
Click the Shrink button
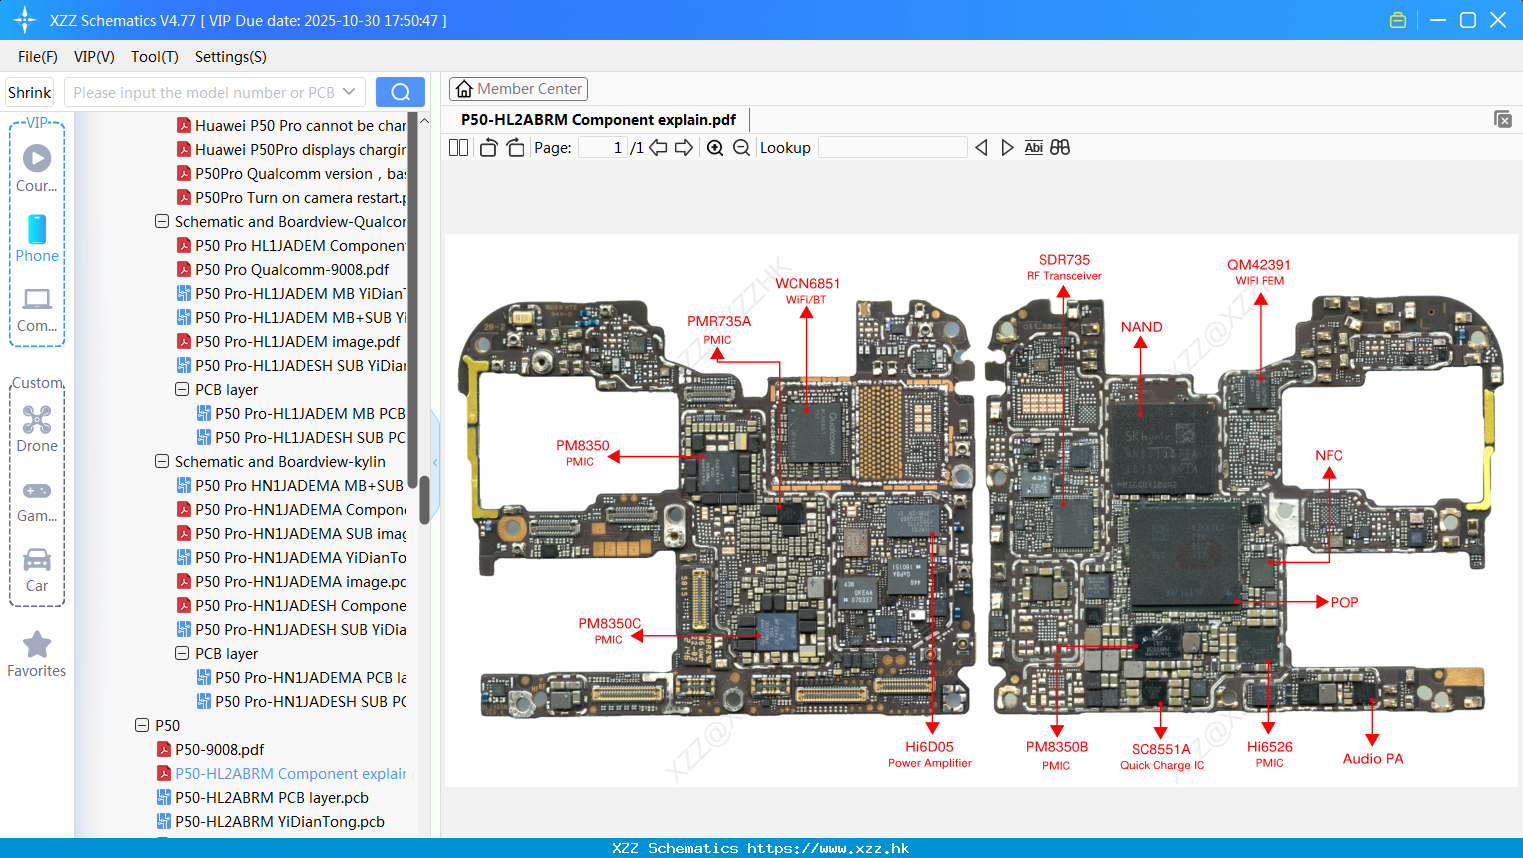(30, 92)
